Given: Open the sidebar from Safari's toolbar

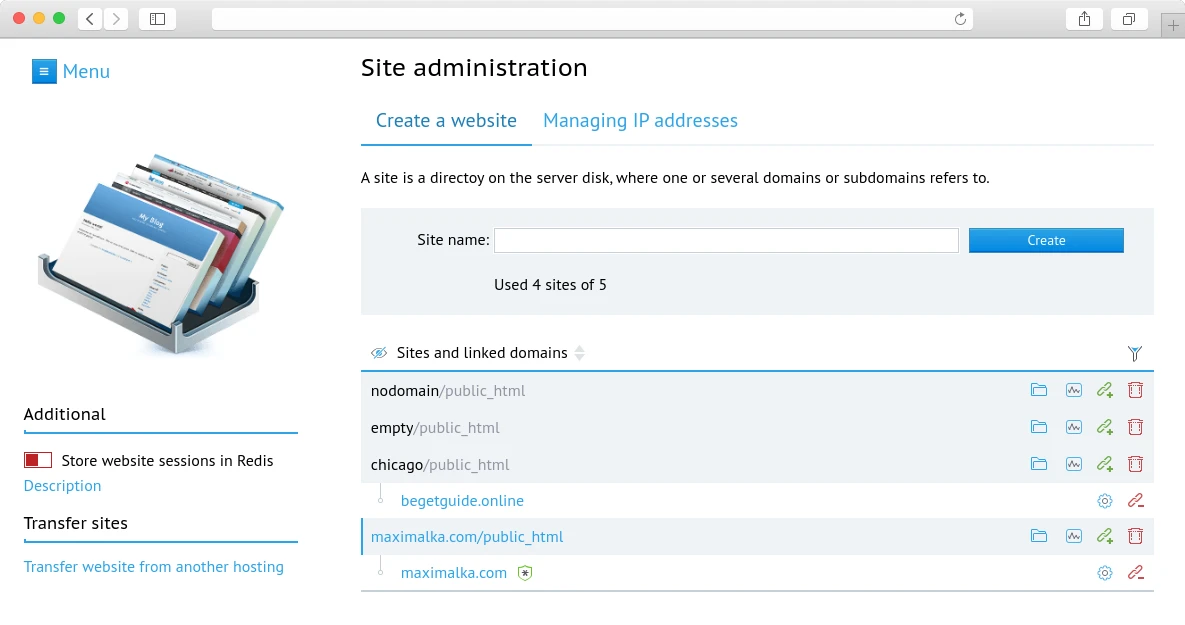Looking at the screenshot, I should click(157, 18).
